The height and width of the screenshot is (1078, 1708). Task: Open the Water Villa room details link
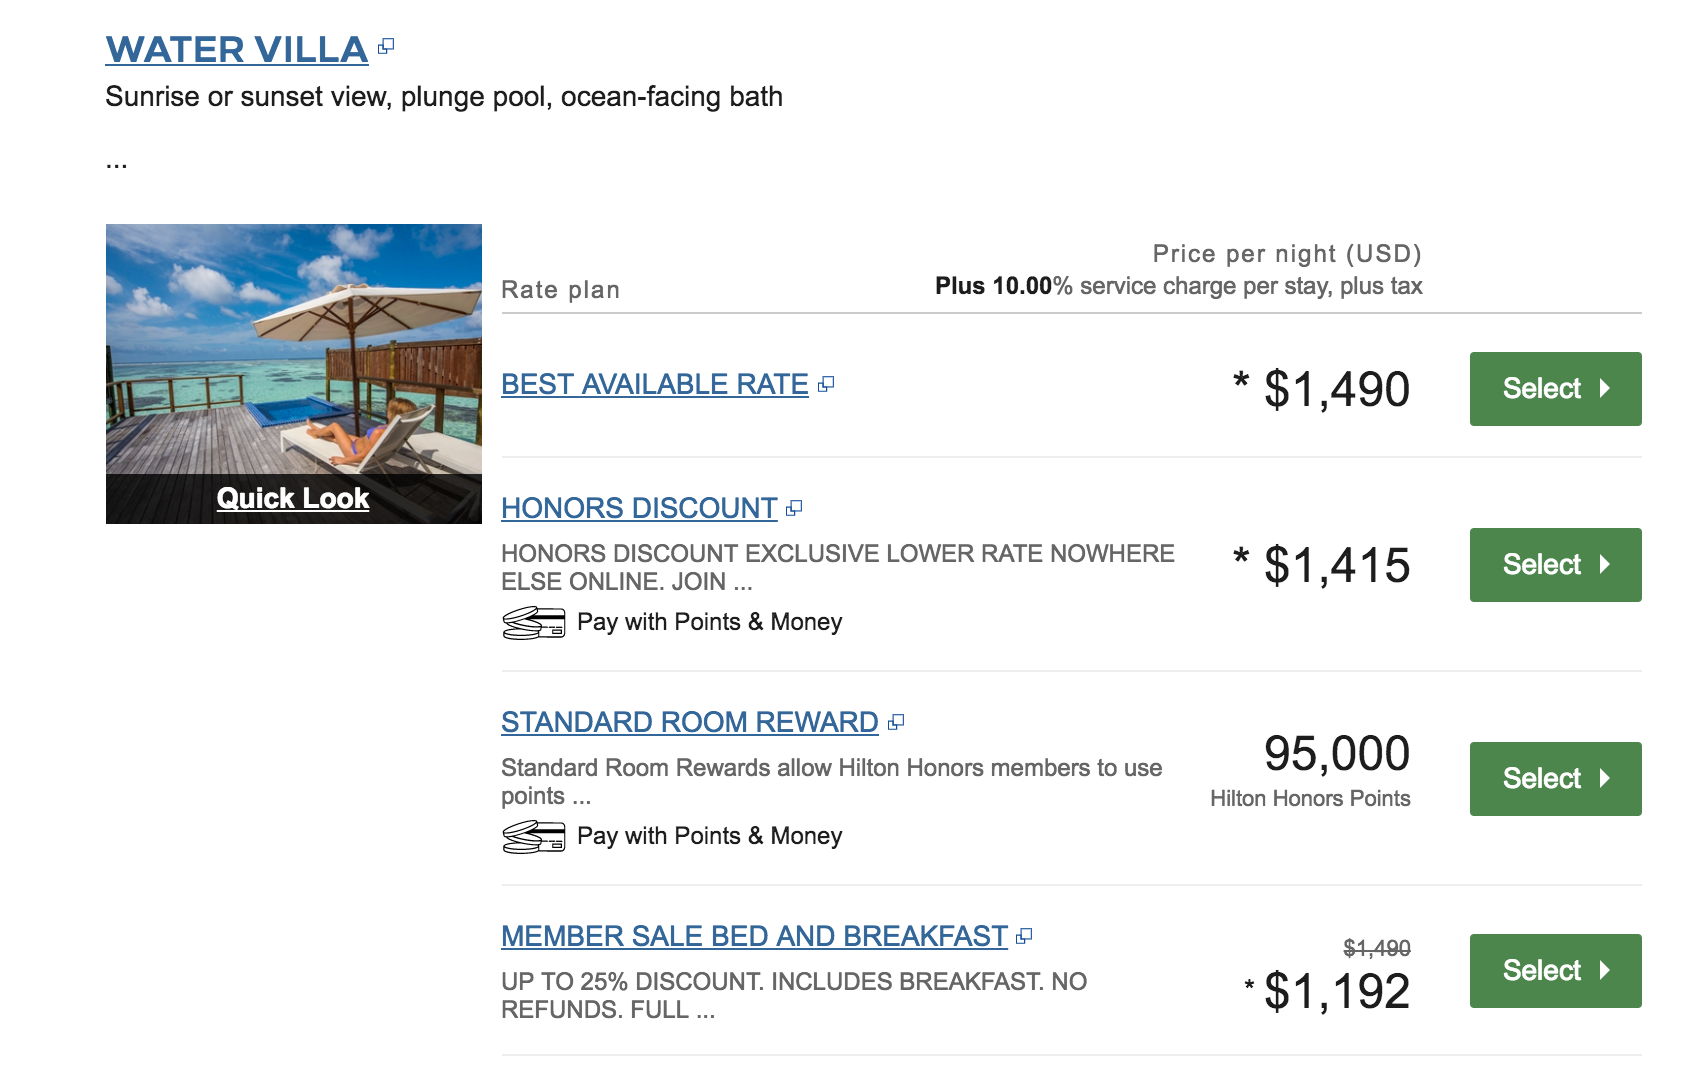pos(237,49)
